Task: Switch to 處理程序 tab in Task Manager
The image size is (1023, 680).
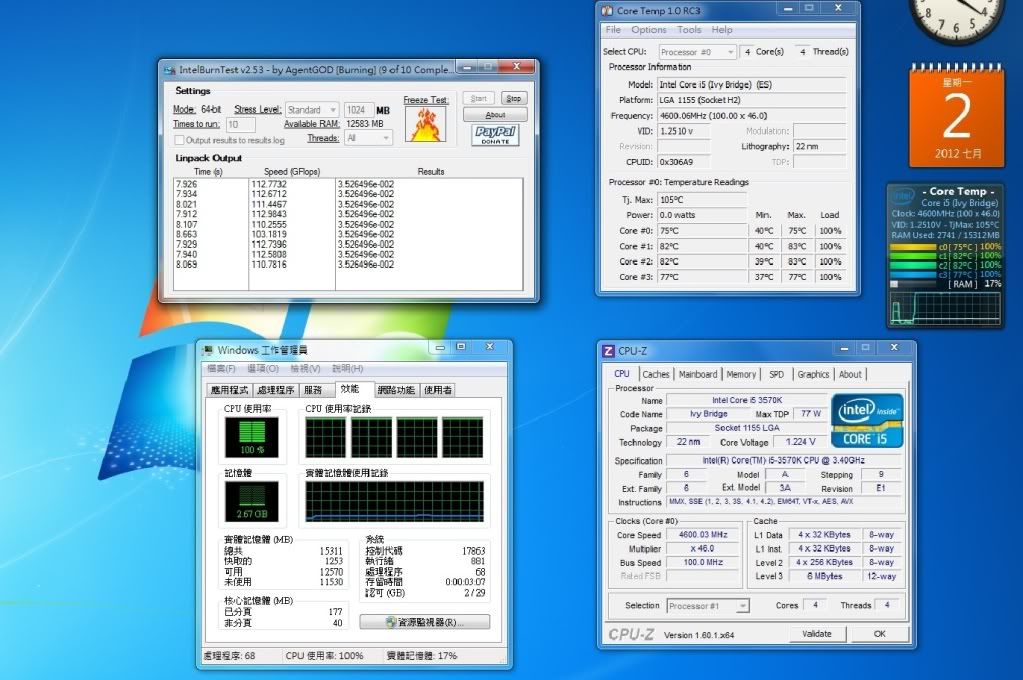Action: [276, 390]
